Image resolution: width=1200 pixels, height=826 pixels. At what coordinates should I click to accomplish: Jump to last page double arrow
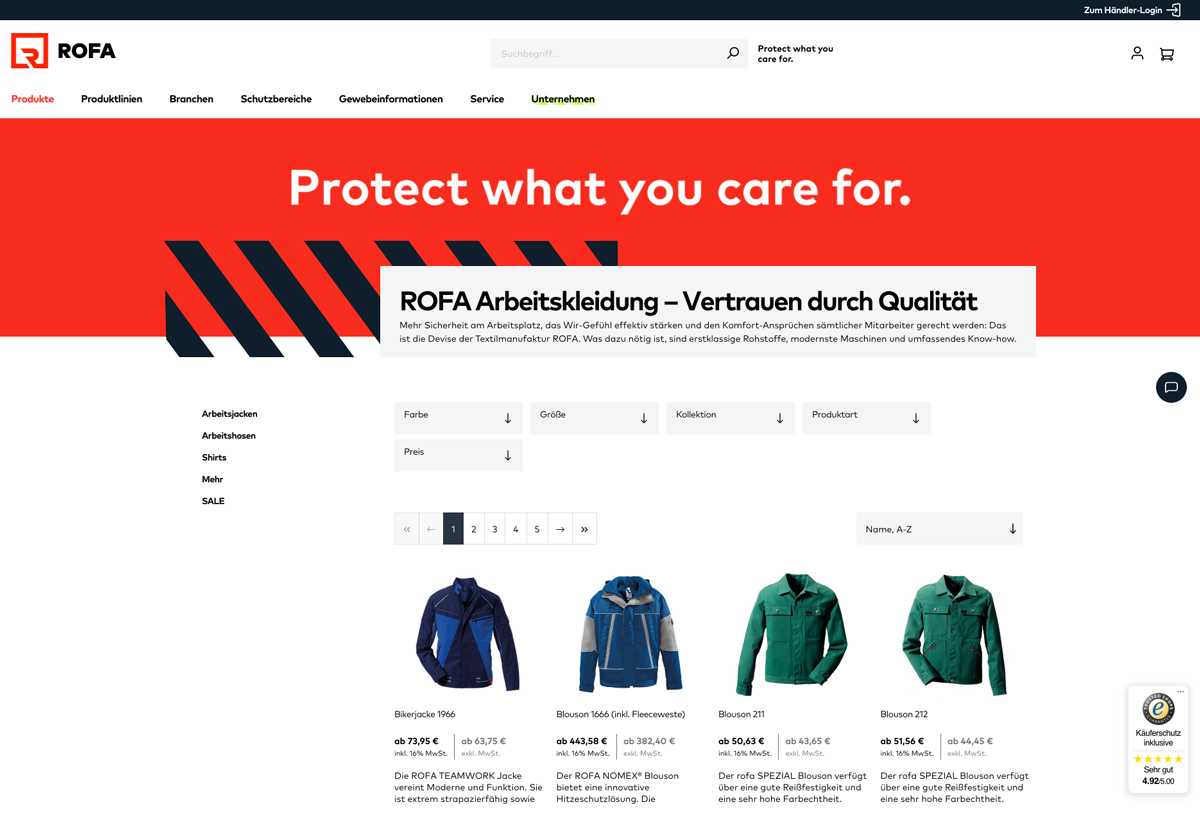click(584, 529)
